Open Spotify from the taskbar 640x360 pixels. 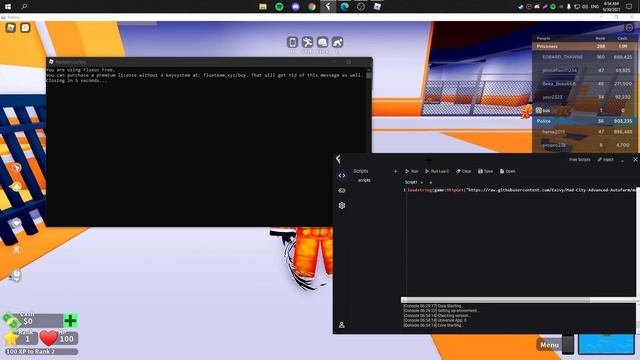click(x=279, y=7)
